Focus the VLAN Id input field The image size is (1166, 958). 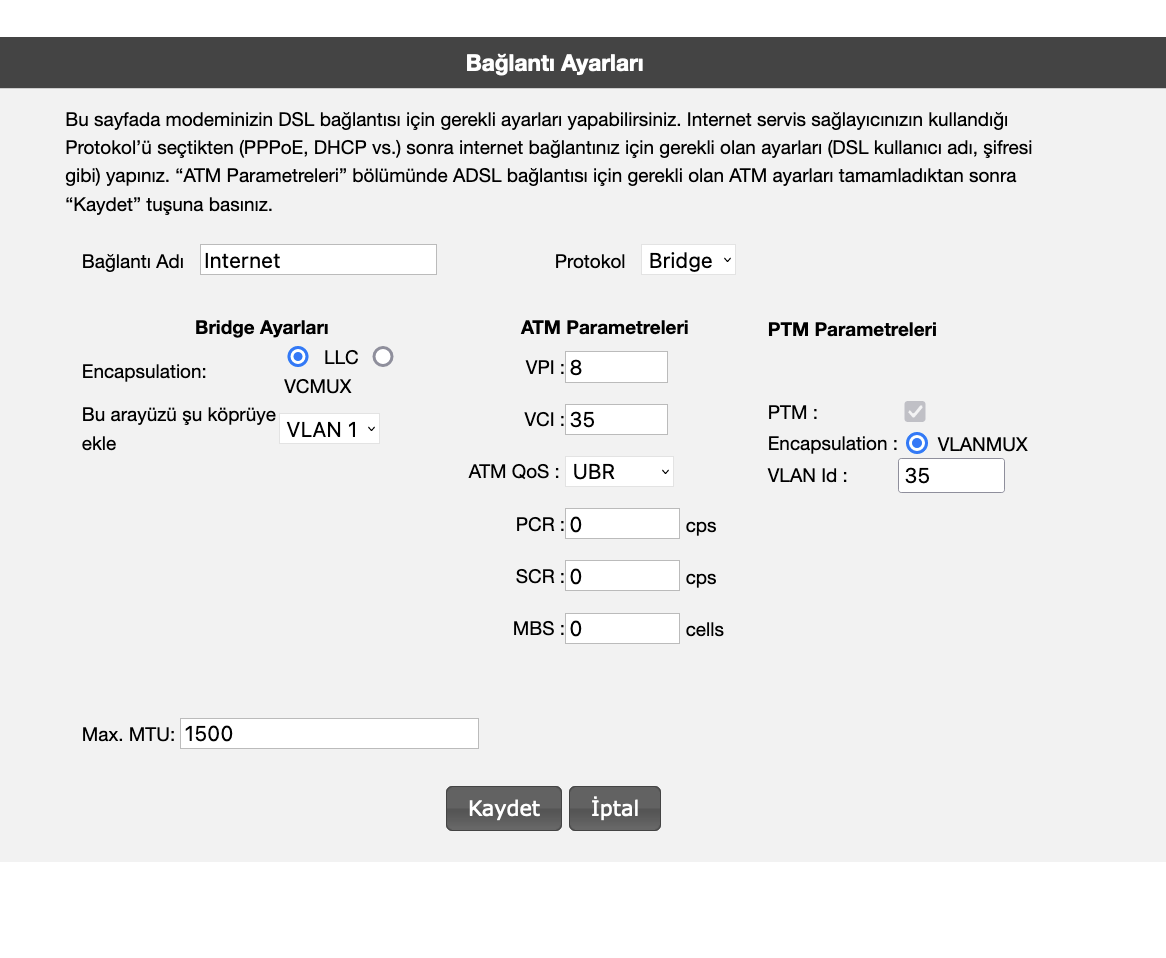[951, 476]
